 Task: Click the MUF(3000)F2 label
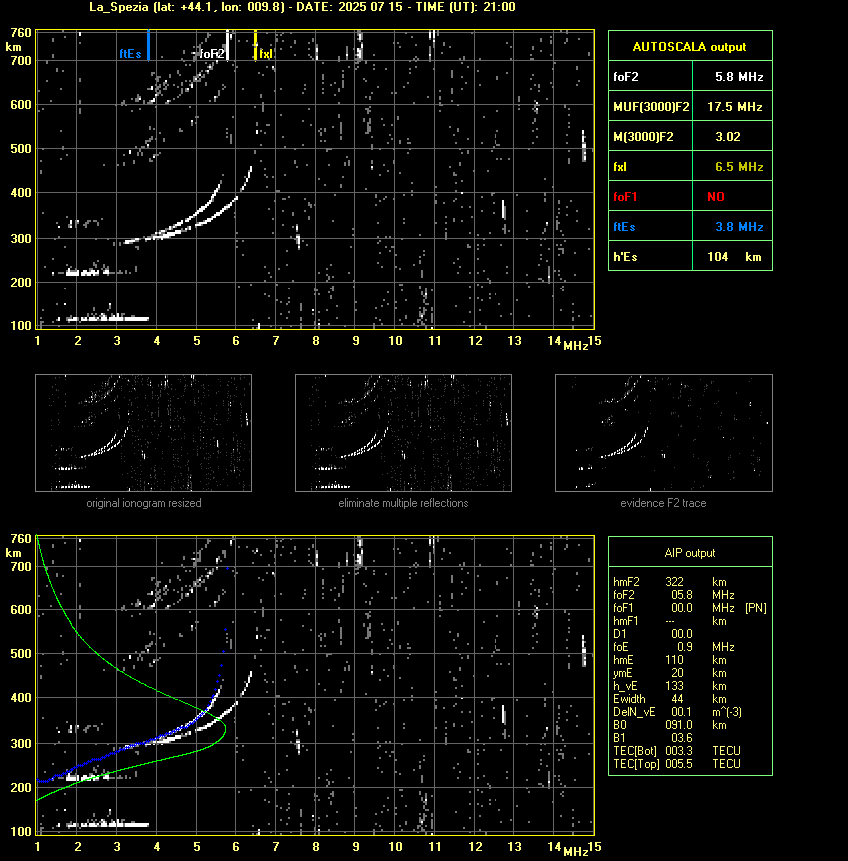pyautogui.click(x=651, y=107)
